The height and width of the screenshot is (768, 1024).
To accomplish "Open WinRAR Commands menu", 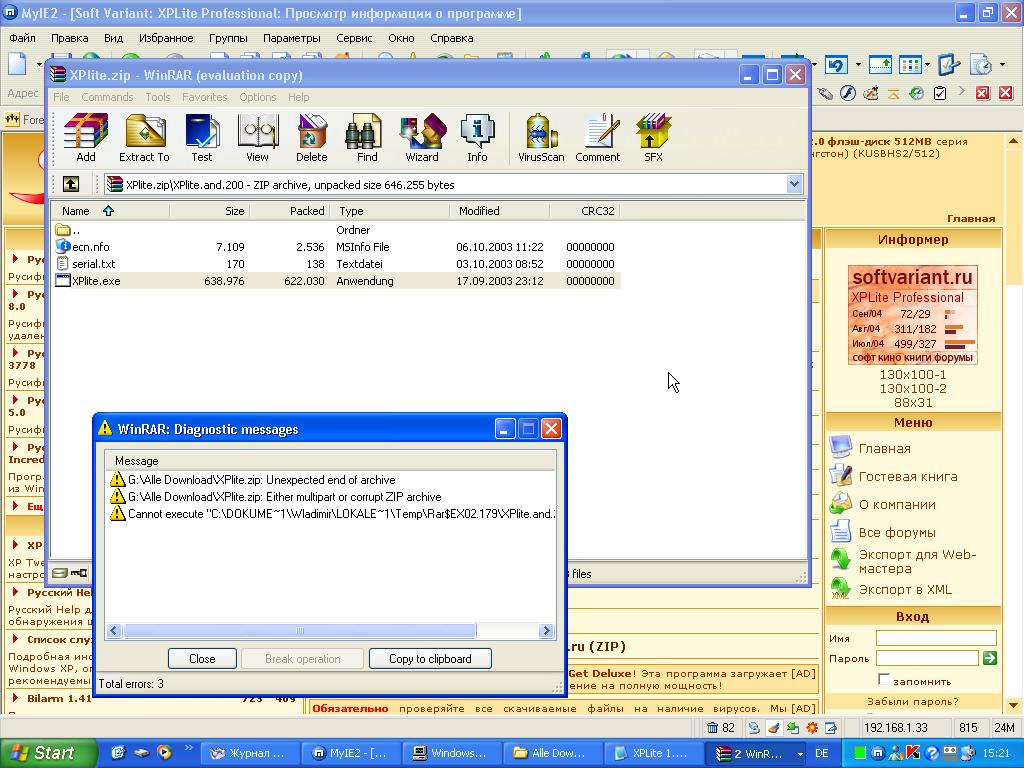I will [x=107, y=97].
